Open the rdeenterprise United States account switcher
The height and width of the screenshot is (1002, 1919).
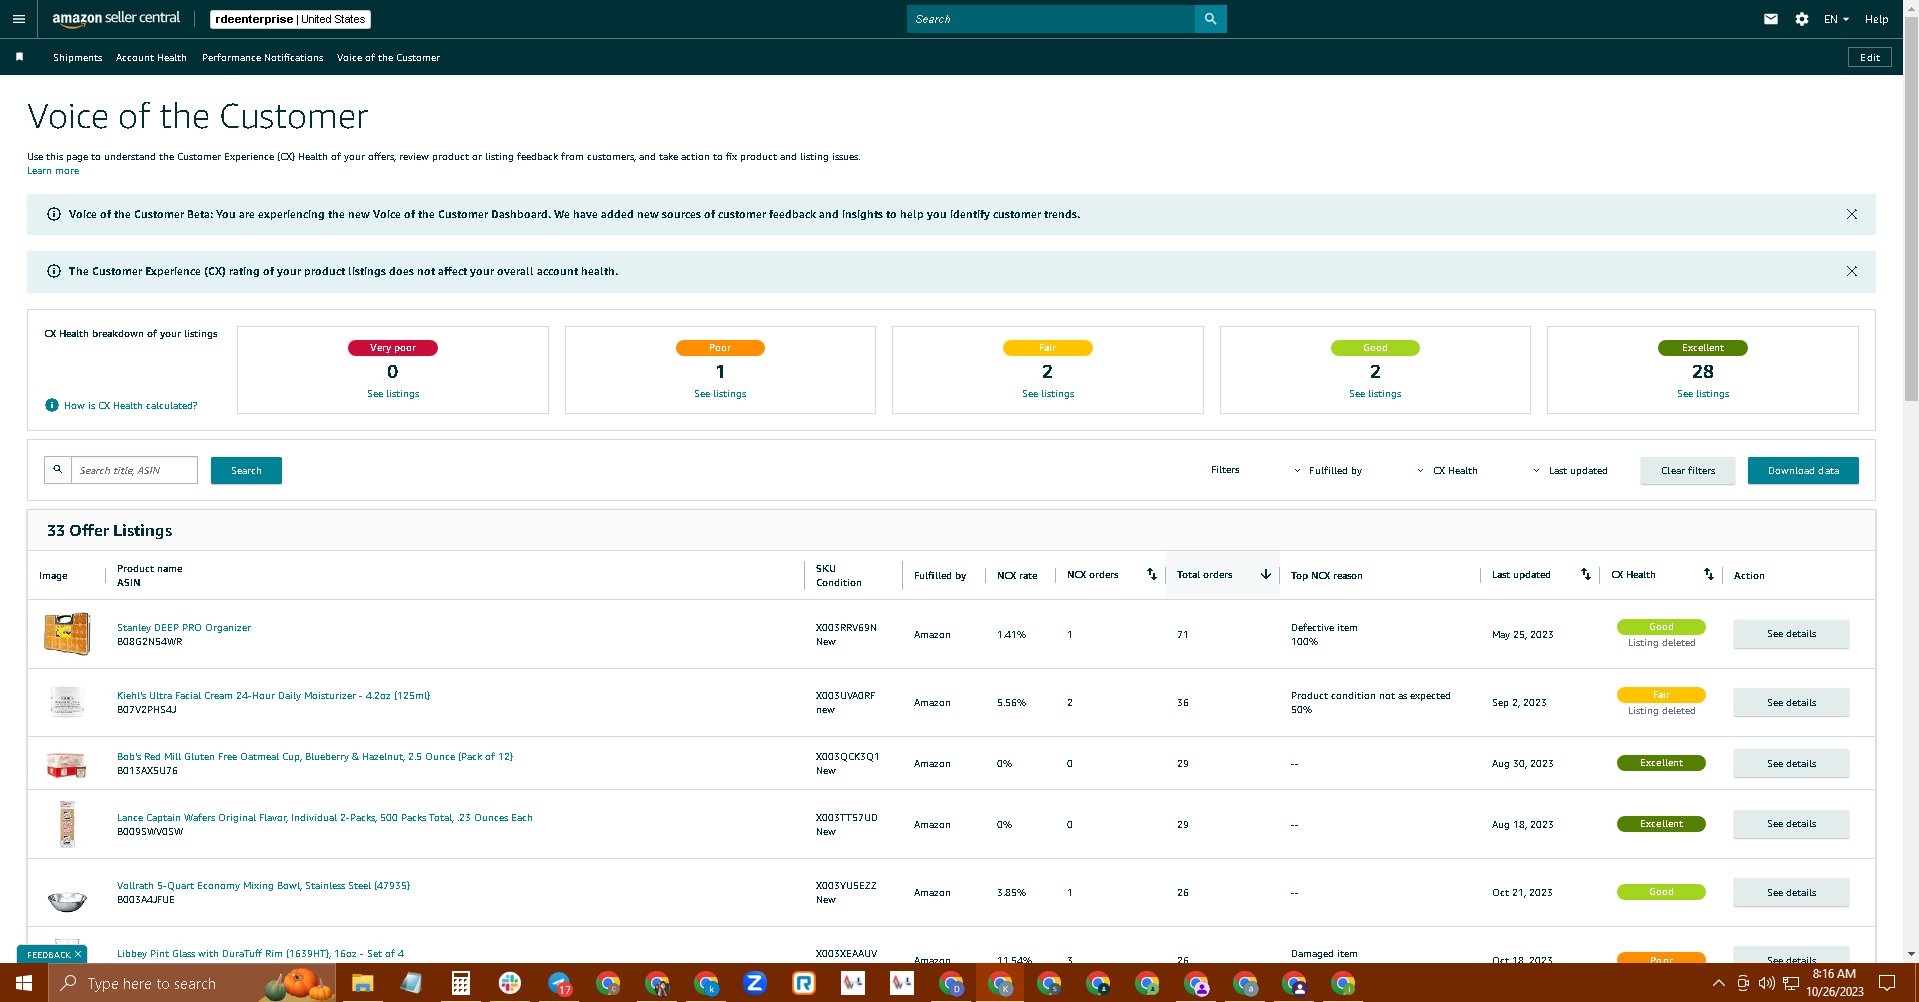290,19
